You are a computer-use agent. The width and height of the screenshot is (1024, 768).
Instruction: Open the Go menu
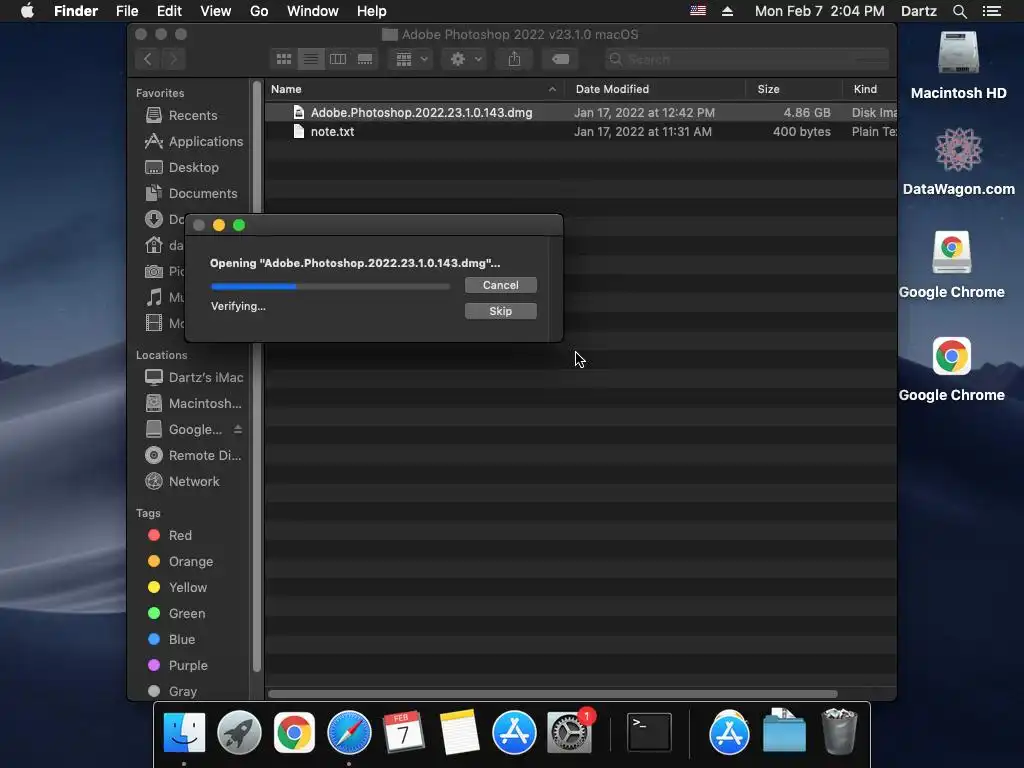coord(259,11)
